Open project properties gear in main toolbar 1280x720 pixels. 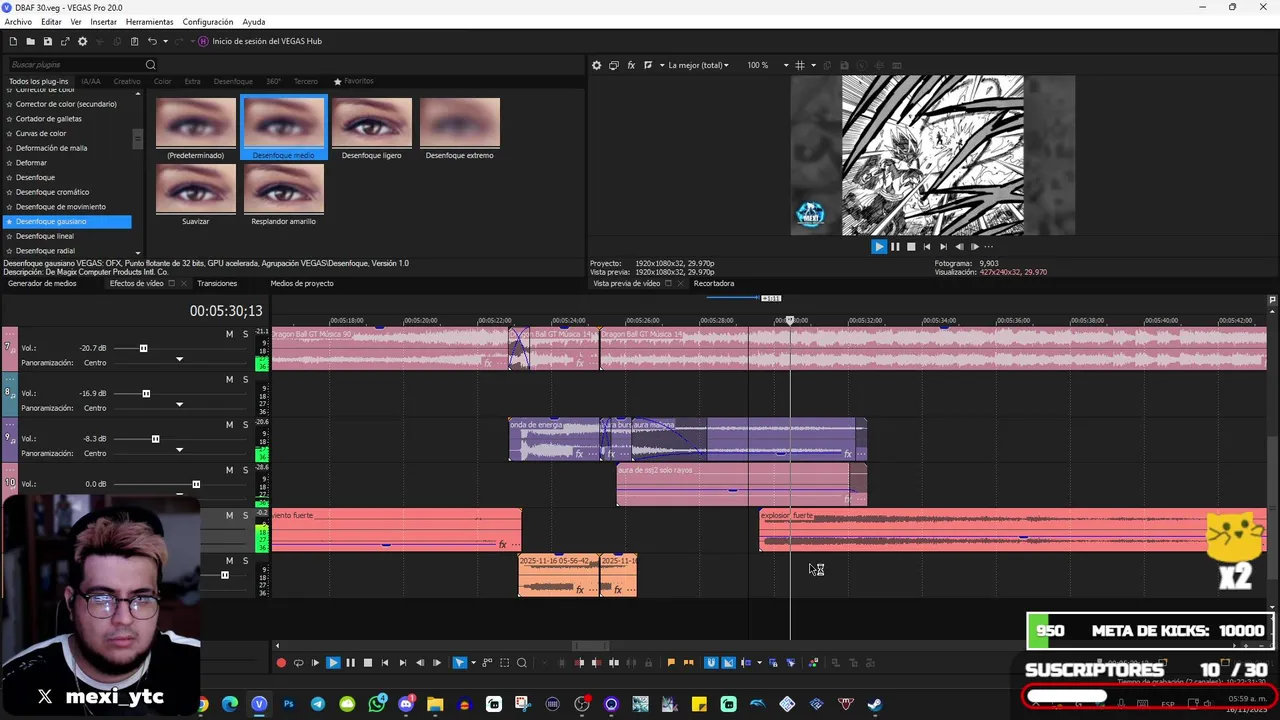pos(82,41)
